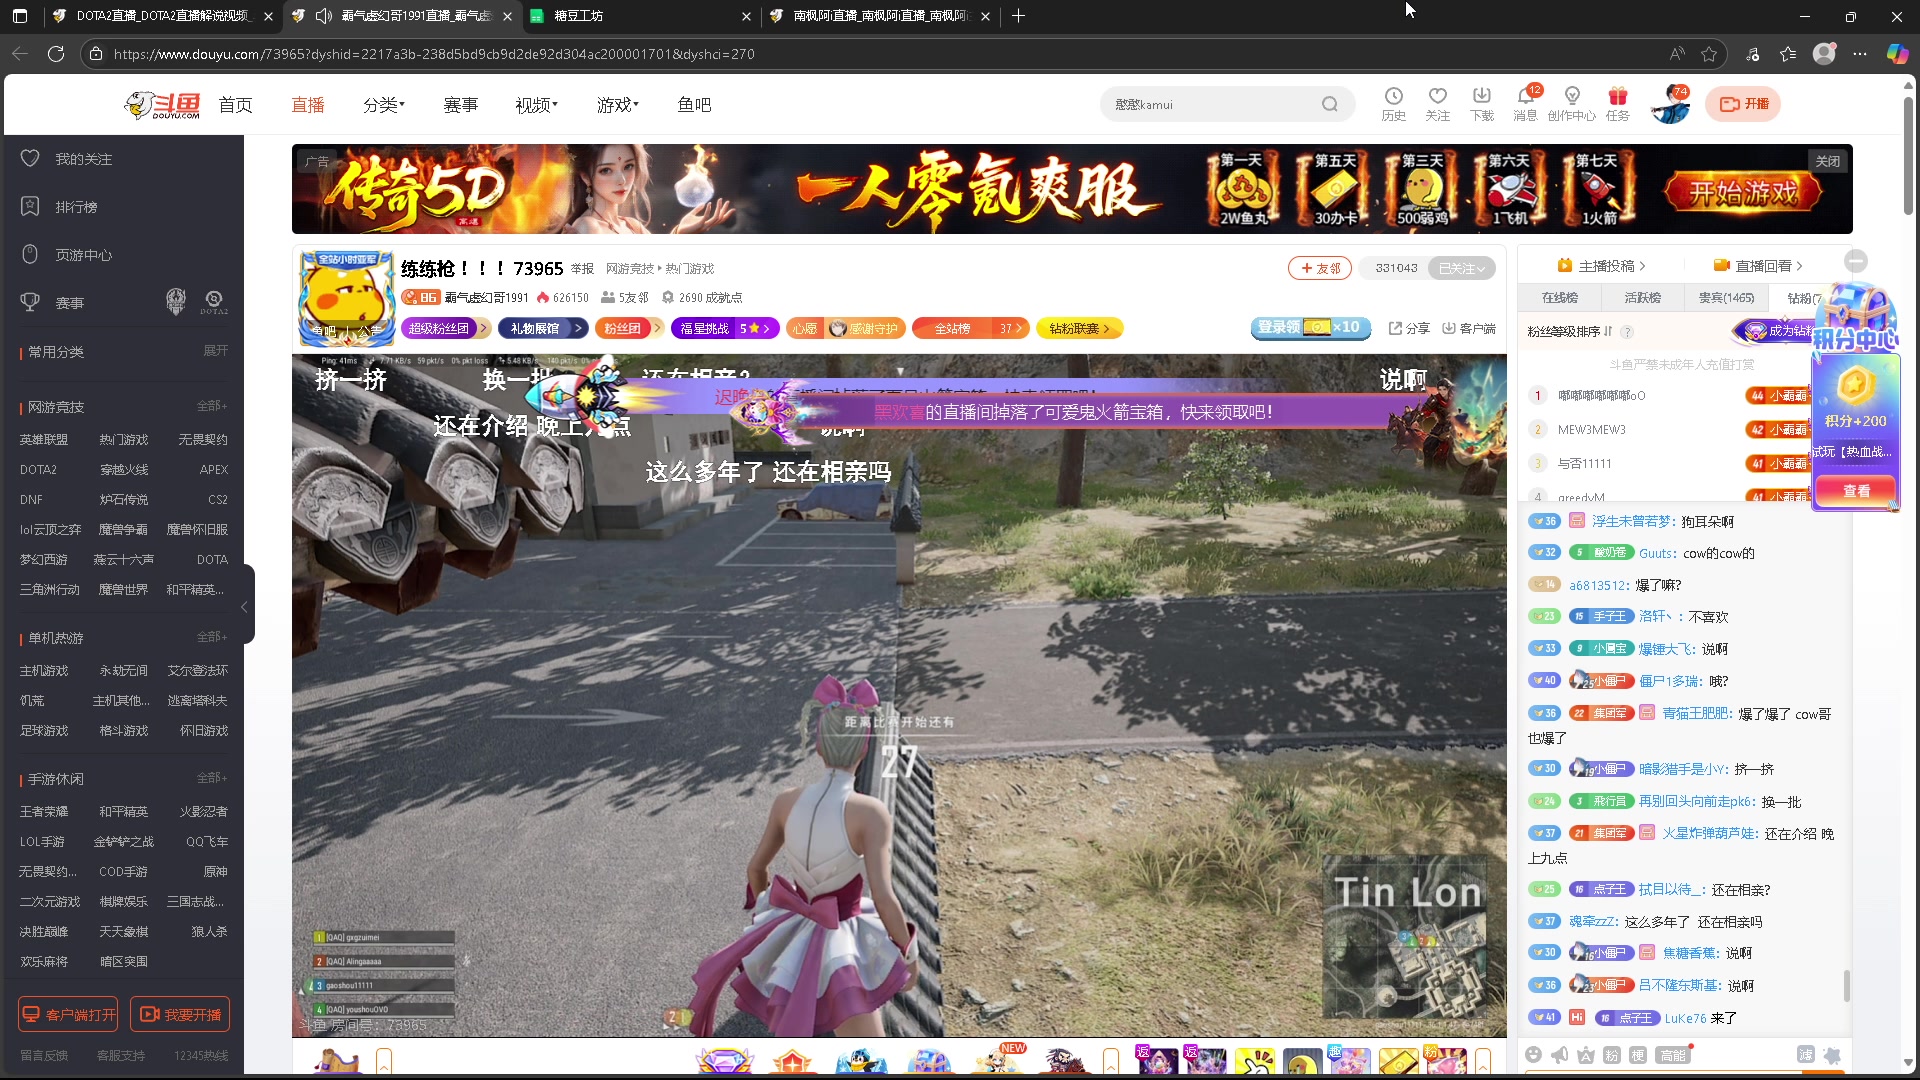Switch to 活跃榜 tab
1920x1080 pixels.
coord(1643,298)
